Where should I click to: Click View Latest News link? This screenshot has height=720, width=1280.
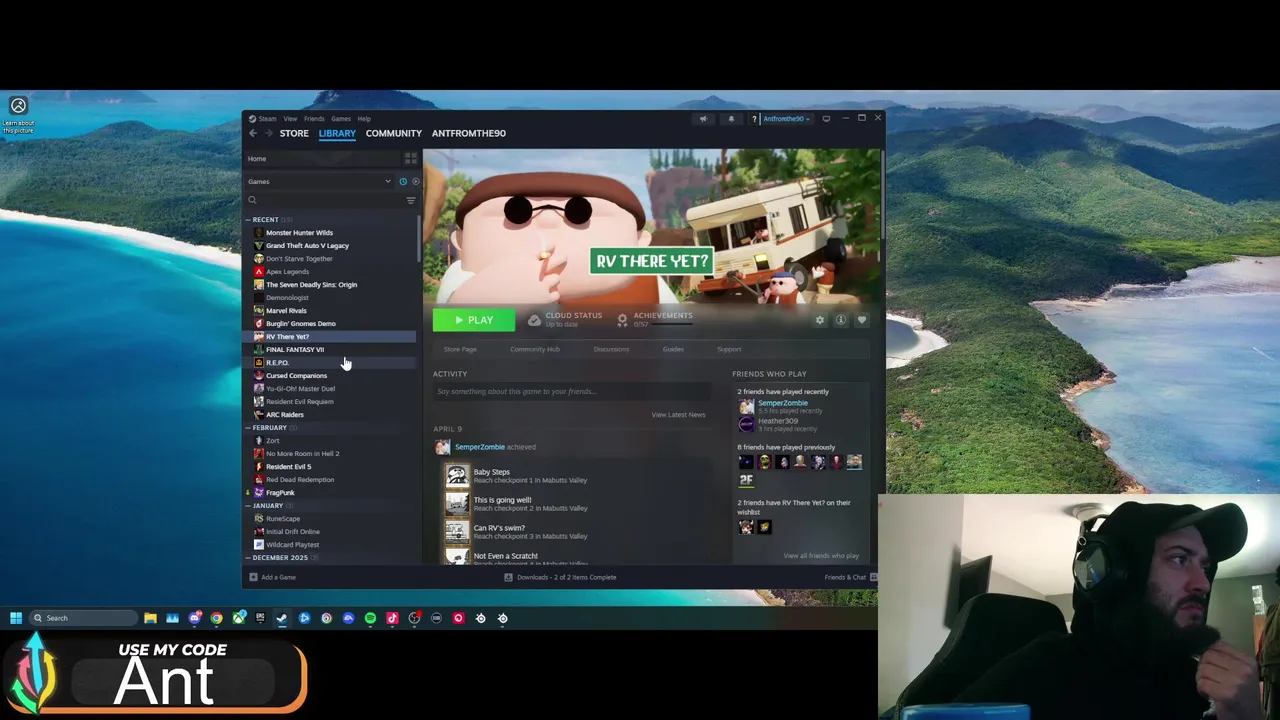click(x=678, y=414)
